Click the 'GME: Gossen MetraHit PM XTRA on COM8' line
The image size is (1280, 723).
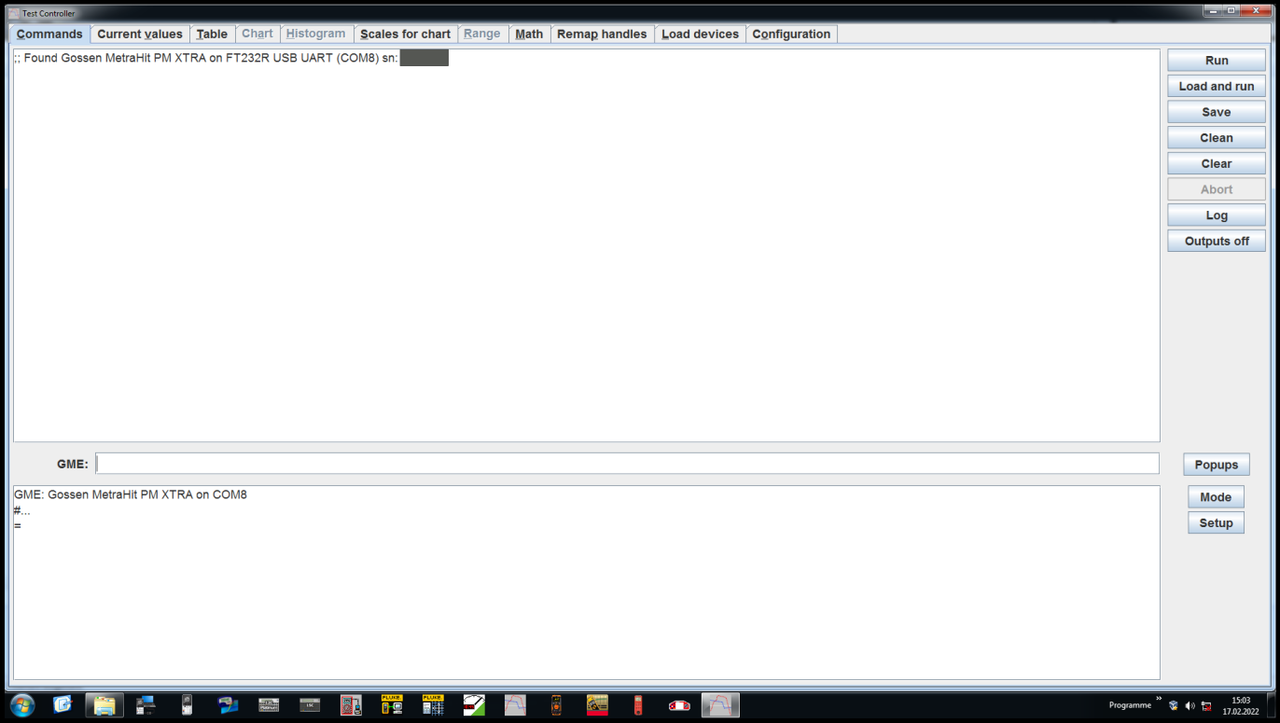tap(130, 495)
